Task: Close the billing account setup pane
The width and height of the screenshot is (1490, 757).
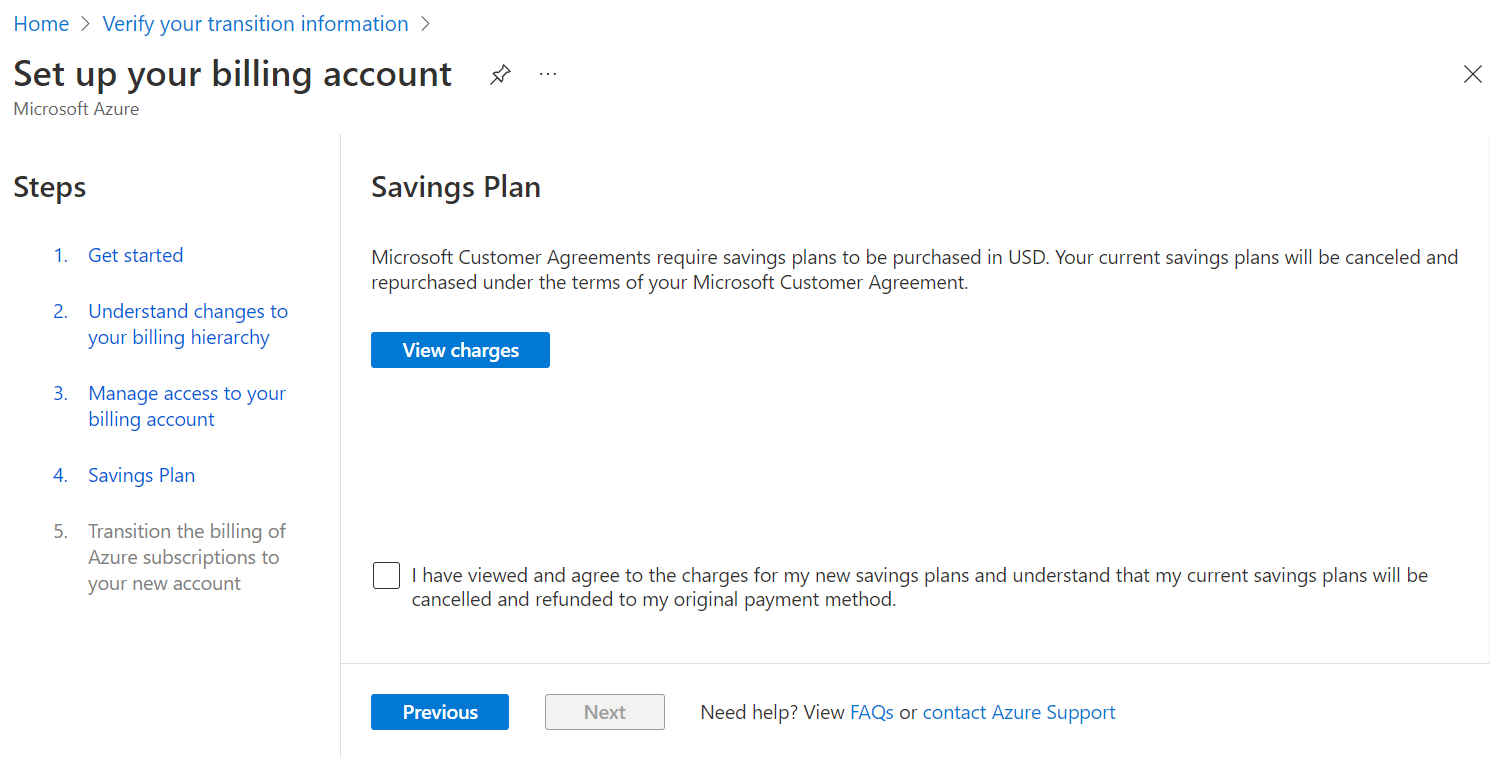Action: coord(1472,74)
